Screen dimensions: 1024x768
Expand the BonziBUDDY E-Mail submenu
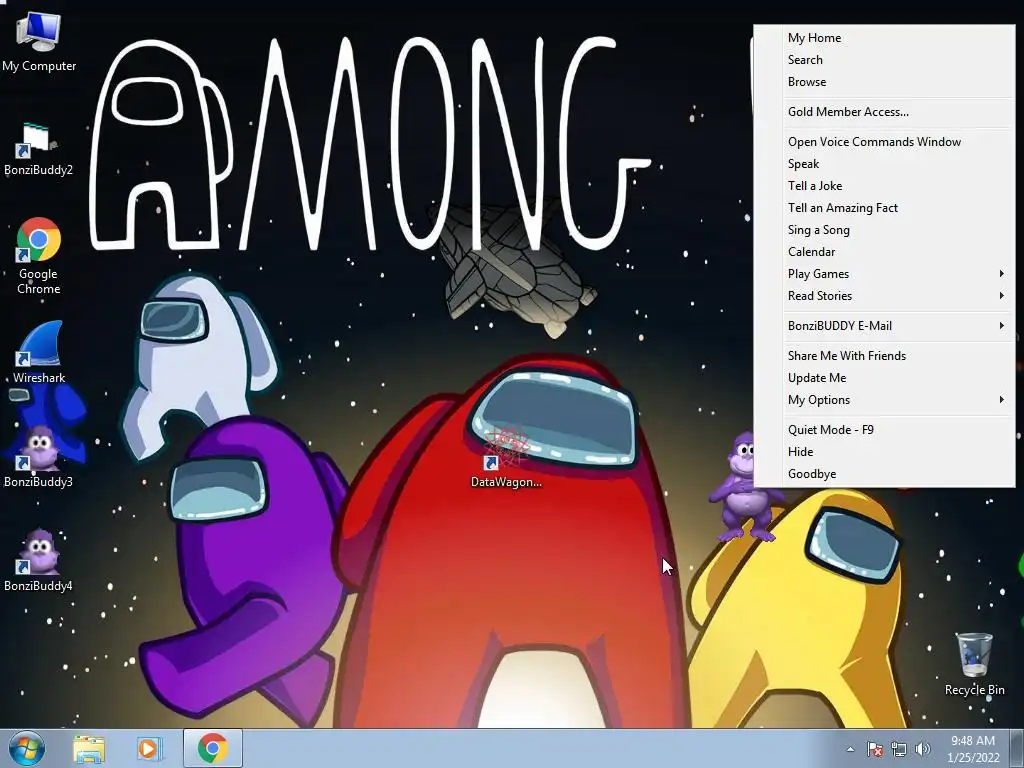884,326
